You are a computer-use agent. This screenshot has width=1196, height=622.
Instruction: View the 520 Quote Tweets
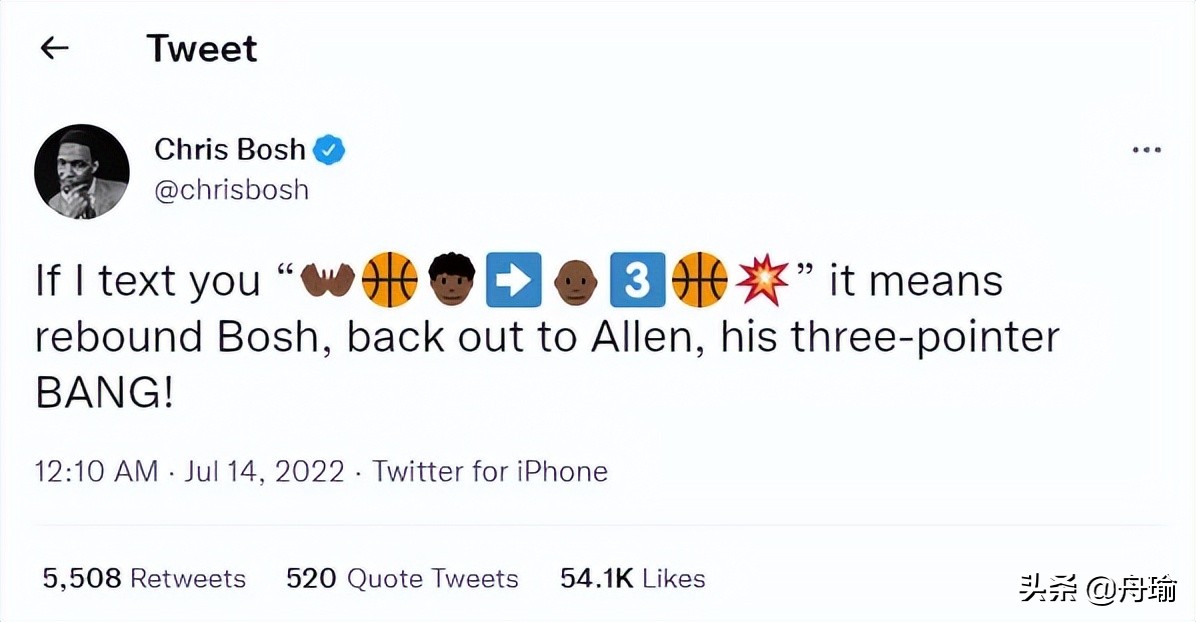click(x=402, y=578)
